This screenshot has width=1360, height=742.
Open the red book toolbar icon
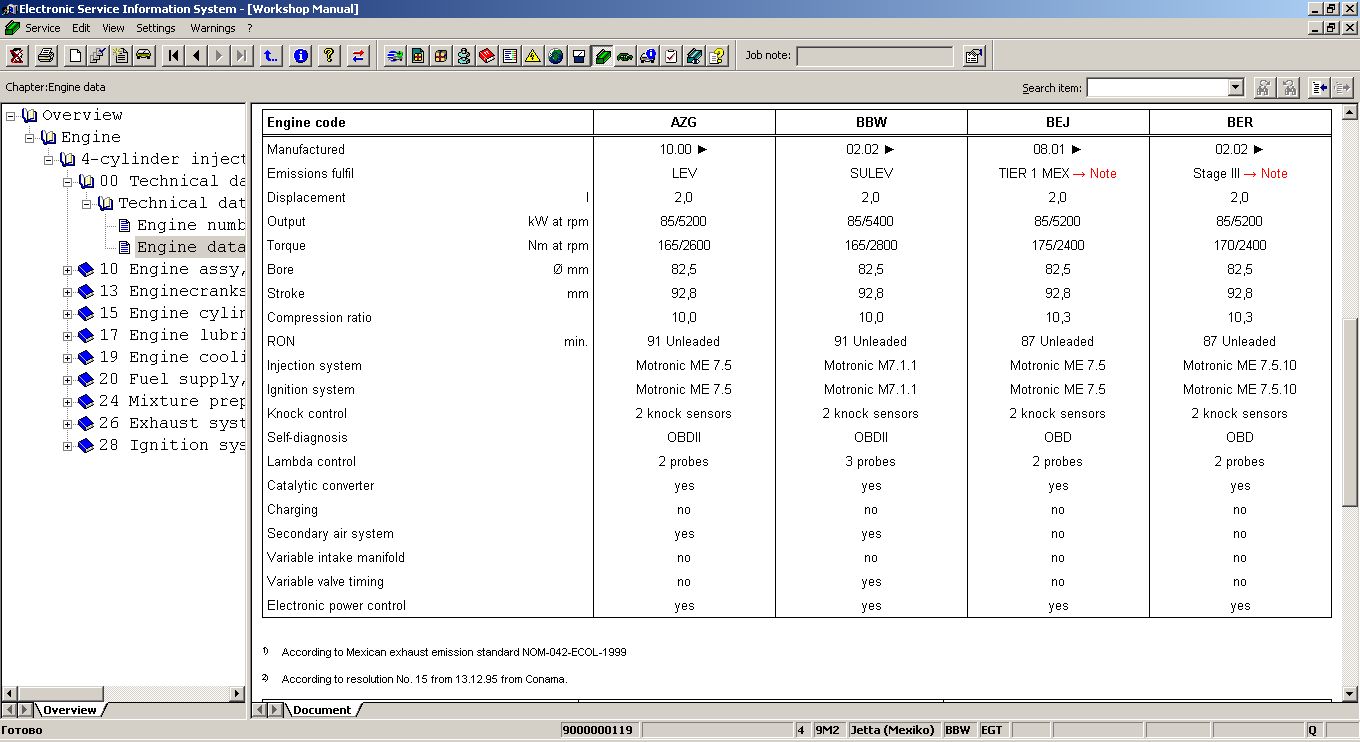pyautogui.click(x=487, y=56)
